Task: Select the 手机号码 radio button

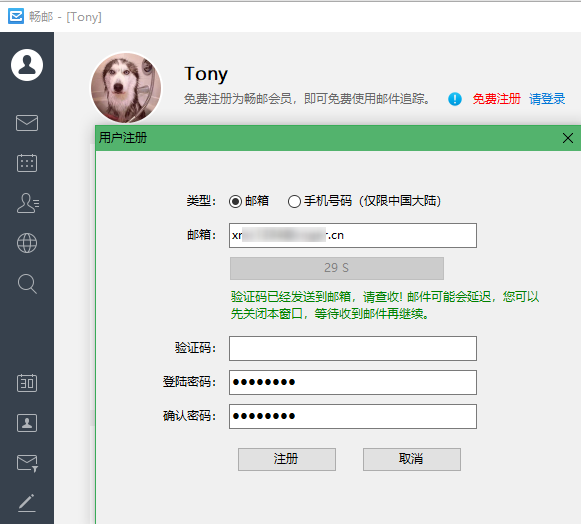Action: click(x=294, y=201)
